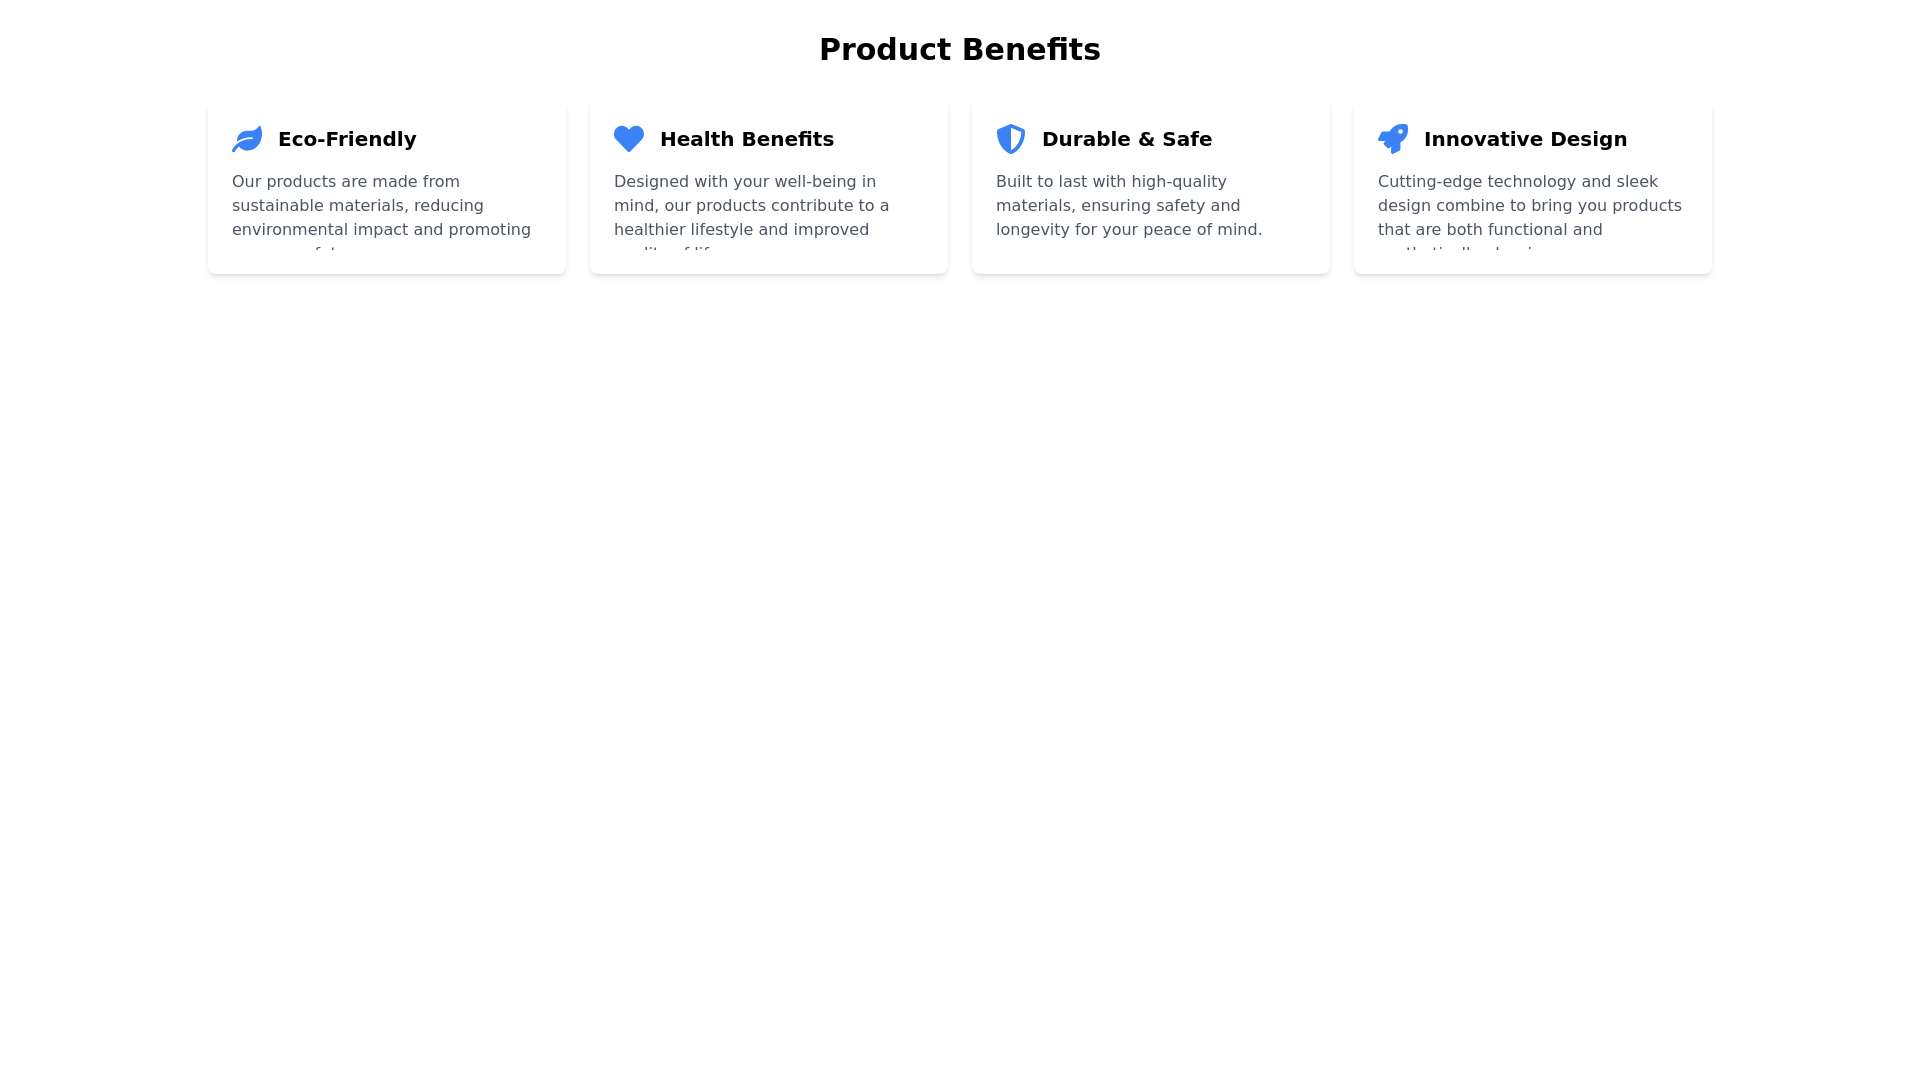The width and height of the screenshot is (1920, 1080).
Task: Click the heart icon for Health Benefits
Action: coord(629,139)
